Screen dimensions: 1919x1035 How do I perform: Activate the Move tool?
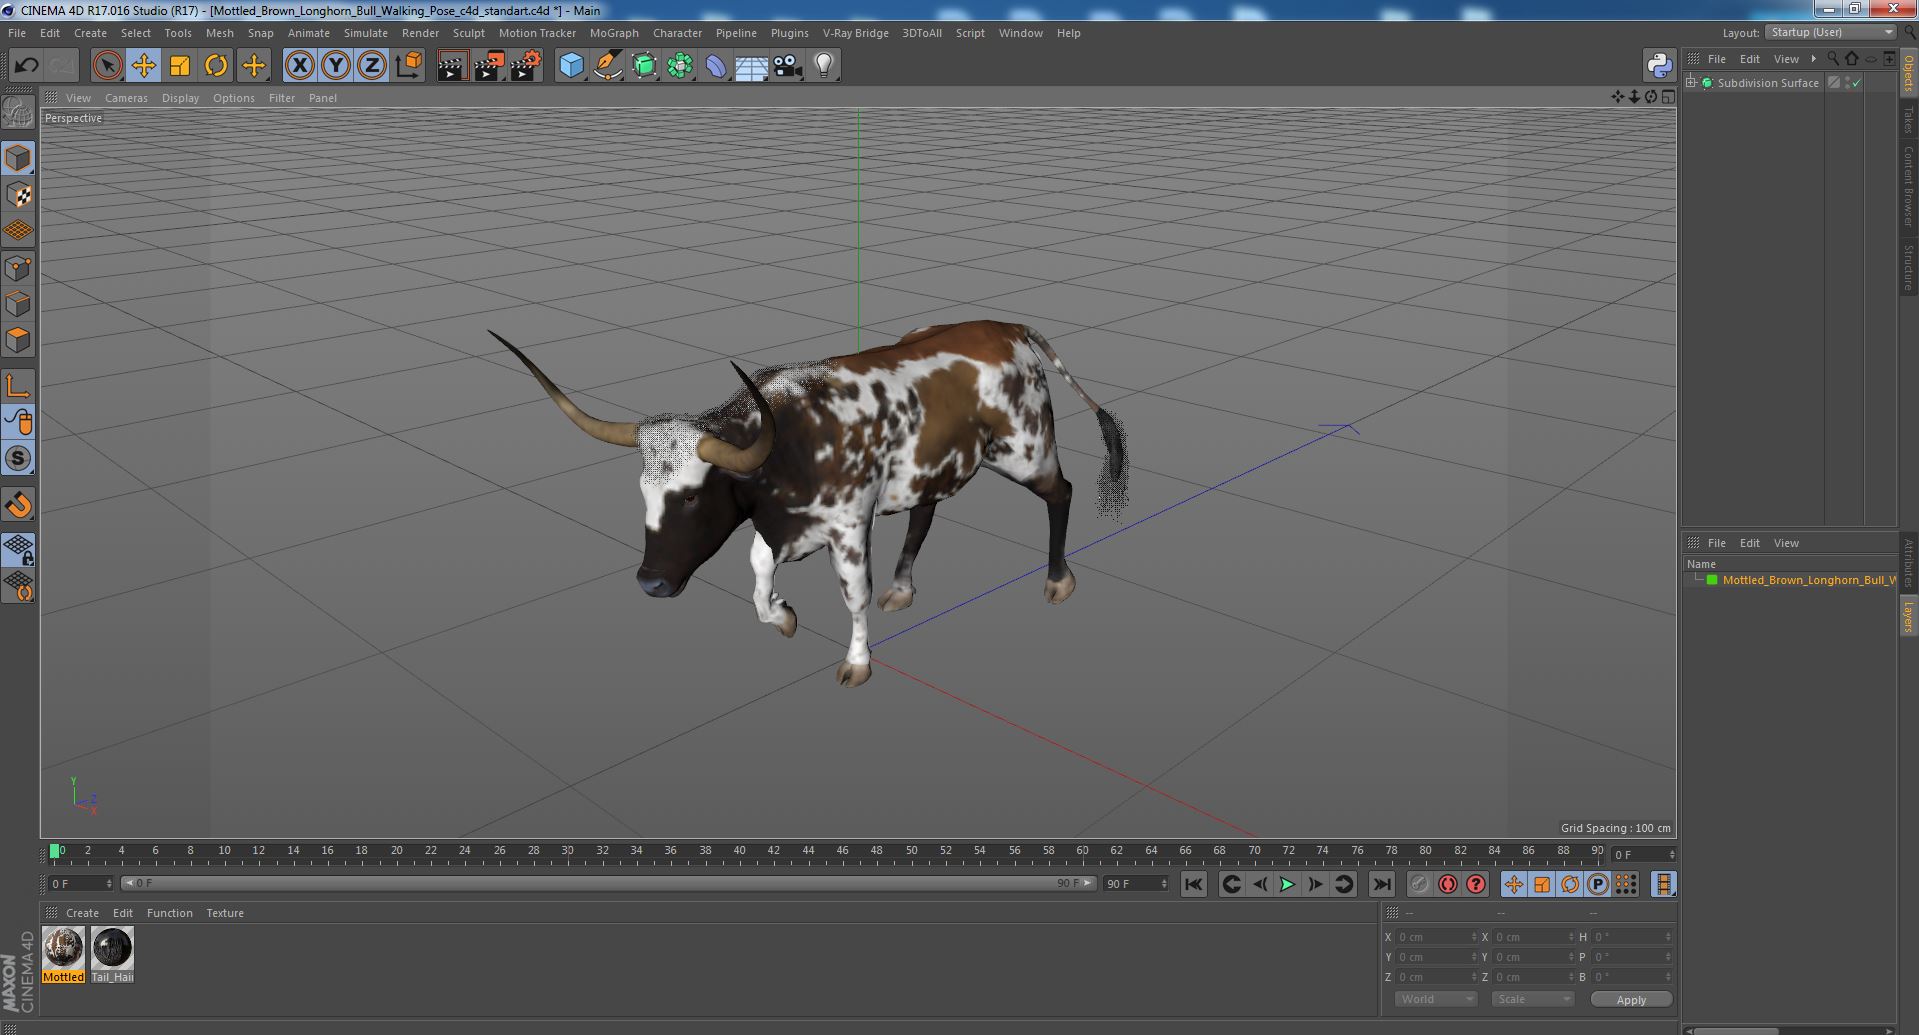coord(143,66)
